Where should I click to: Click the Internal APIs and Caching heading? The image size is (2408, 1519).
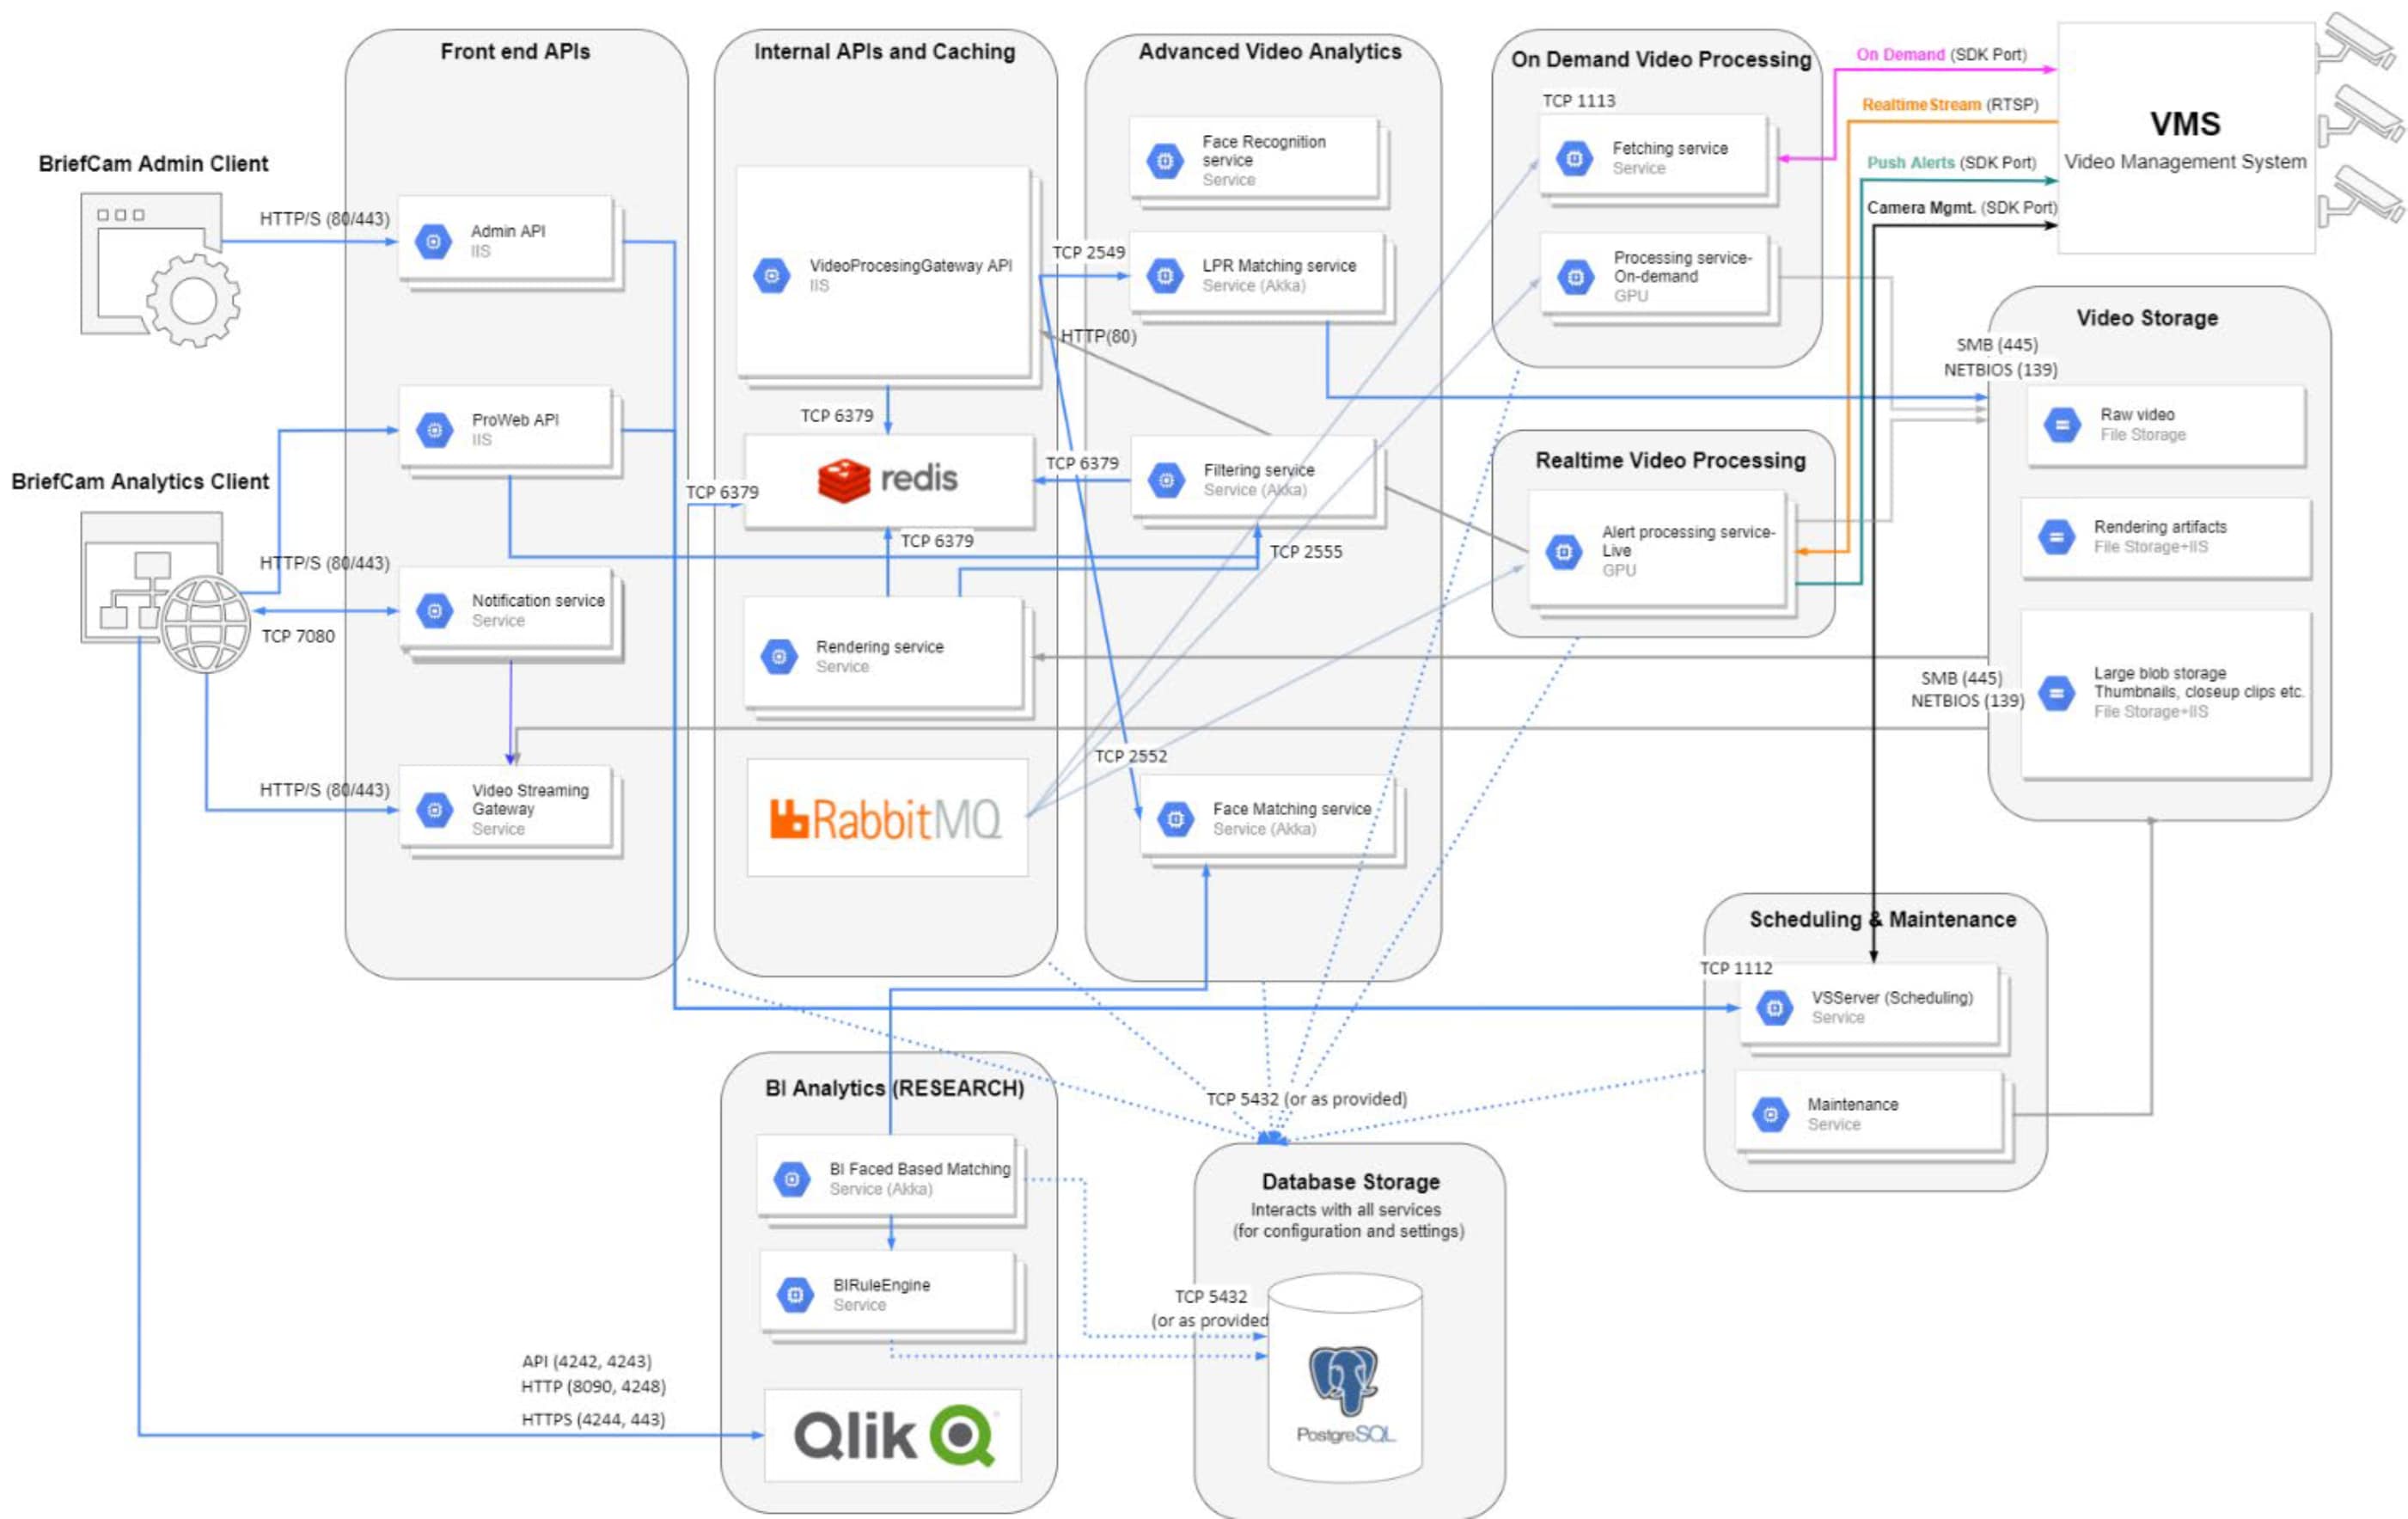(x=884, y=51)
